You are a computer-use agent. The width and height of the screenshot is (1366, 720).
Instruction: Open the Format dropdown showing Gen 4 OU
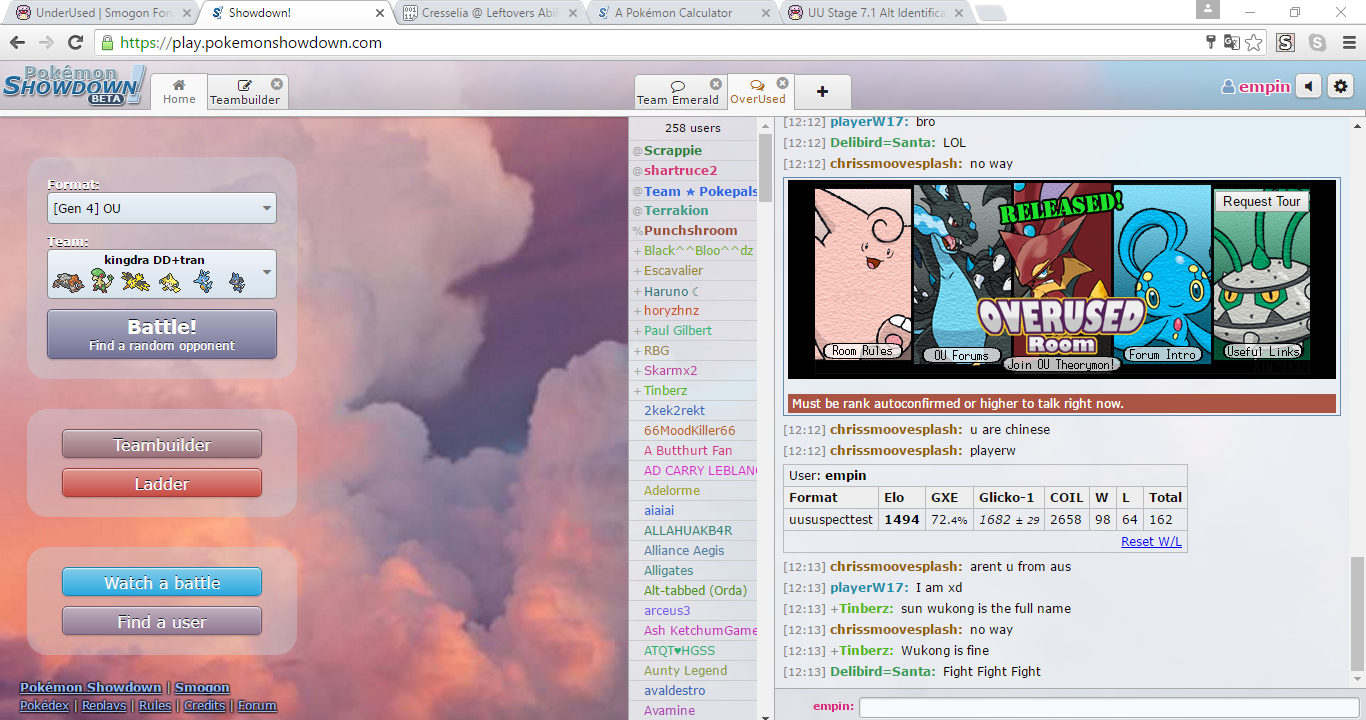coord(162,208)
